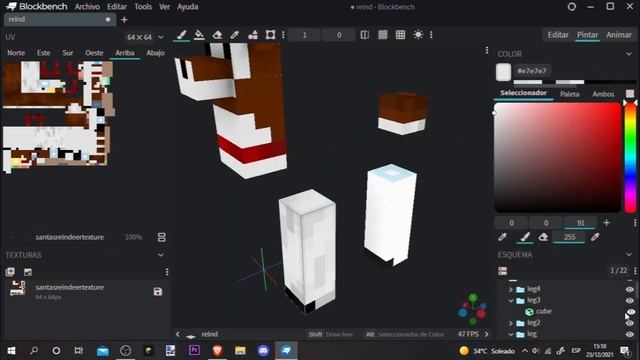Image resolution: width=640 pixels, height=360 pixels.
Task: Select eraser icon in Color panel
Action: (x=543, y=237)
